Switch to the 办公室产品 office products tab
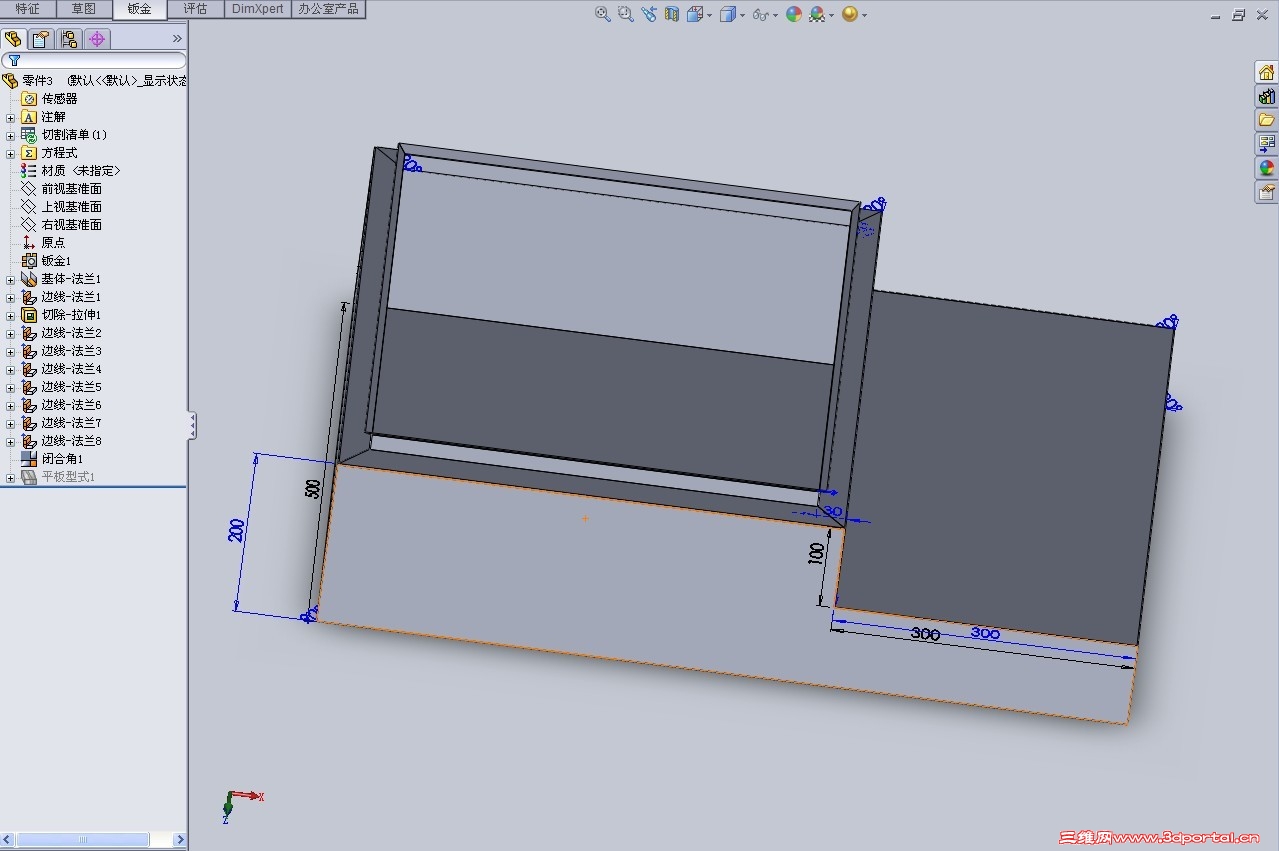Viewport: 1279px width, 851px height. [328, 9]
